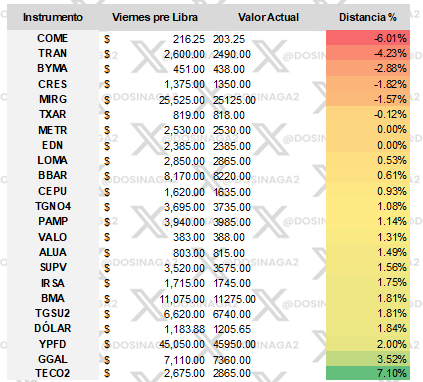Select the -2.88% distance cell
Image resolution: width=423 pixels, height=382 pixels.
tap(368, 68)
